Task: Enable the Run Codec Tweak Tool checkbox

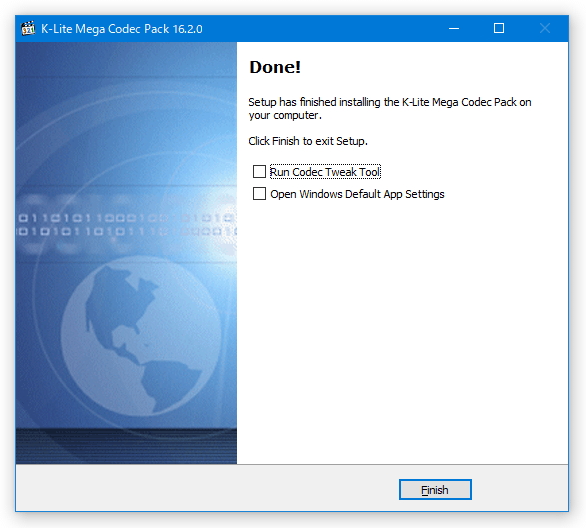Action: coord(259,172)
